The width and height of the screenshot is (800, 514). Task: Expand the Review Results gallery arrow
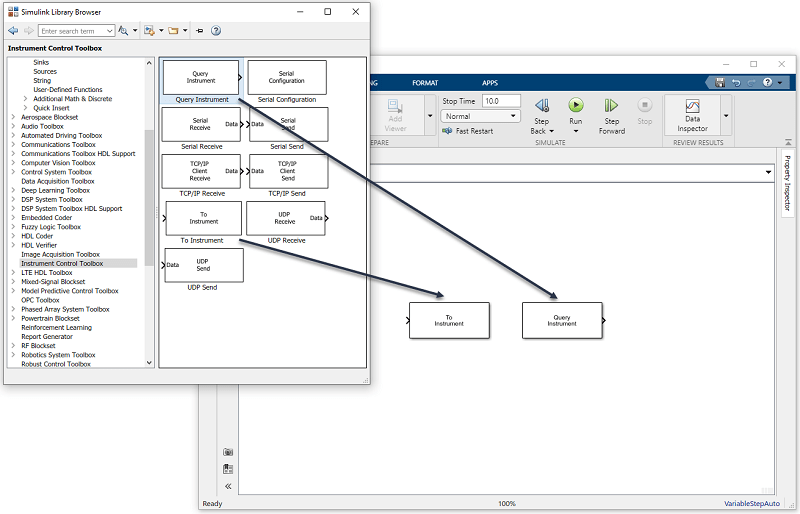[726, 116]
